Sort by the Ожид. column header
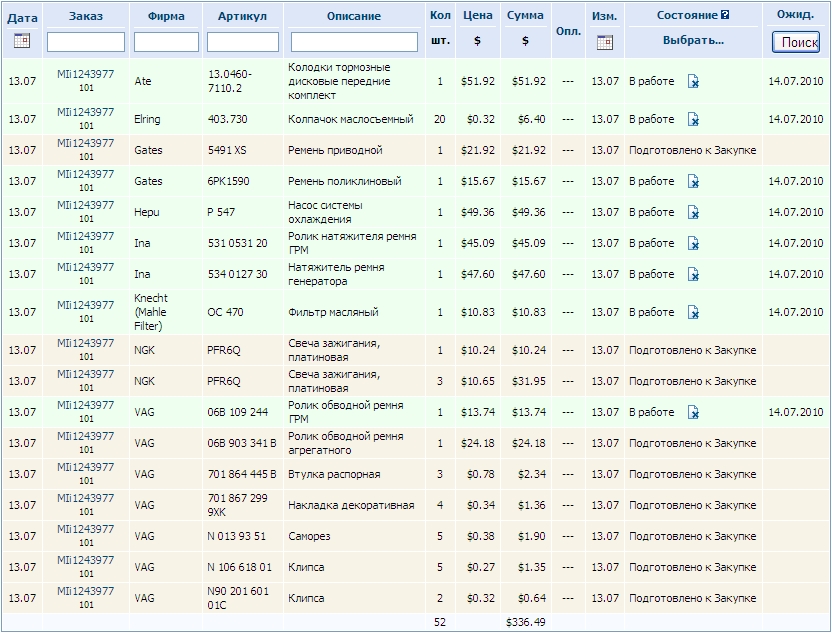The image size is (832, 633). (795, 15)
